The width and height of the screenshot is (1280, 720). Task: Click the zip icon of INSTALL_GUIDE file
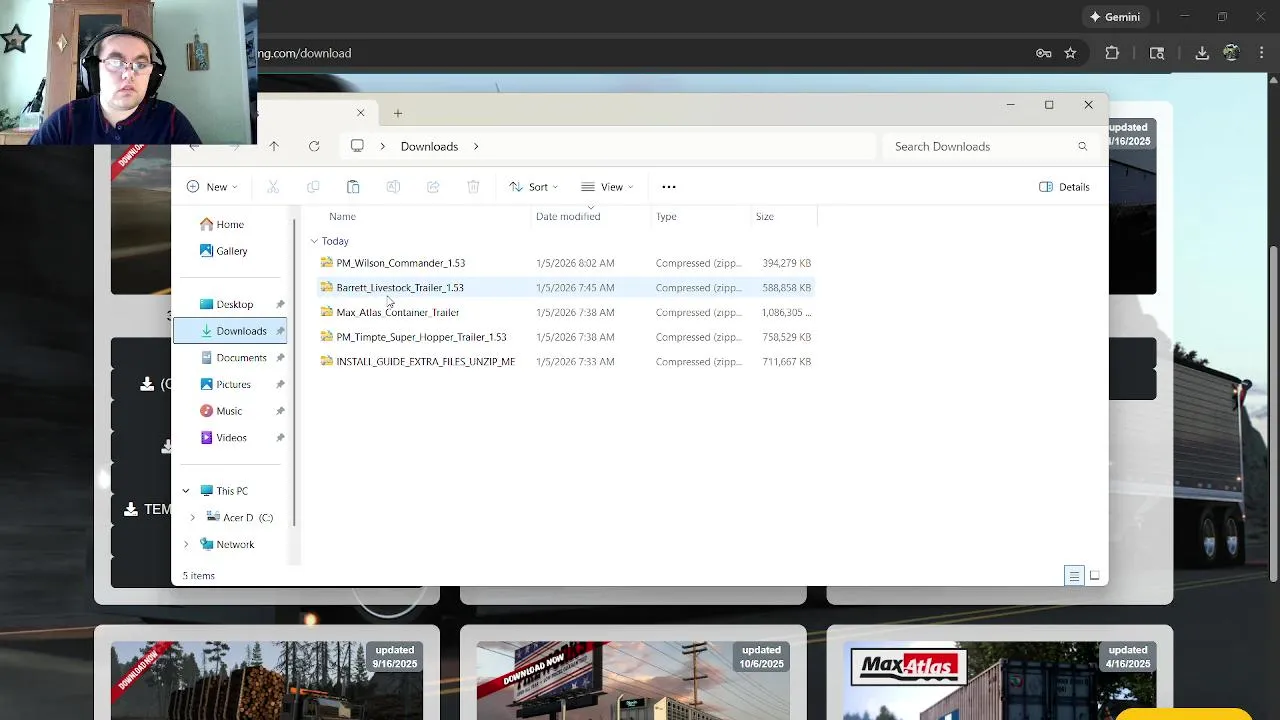(326, 361)
